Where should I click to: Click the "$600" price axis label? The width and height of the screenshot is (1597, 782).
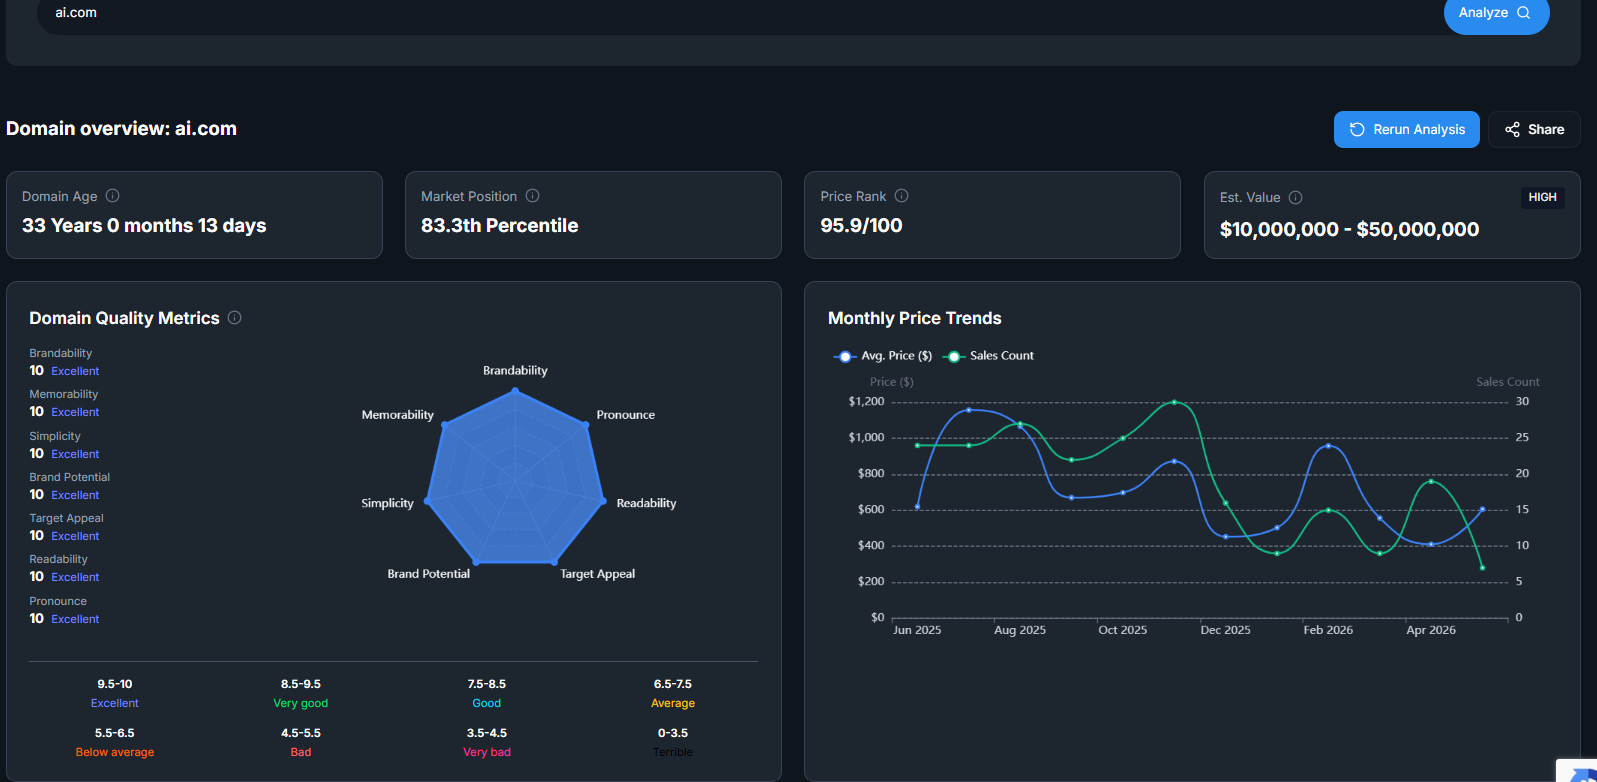tap(871, 510)
